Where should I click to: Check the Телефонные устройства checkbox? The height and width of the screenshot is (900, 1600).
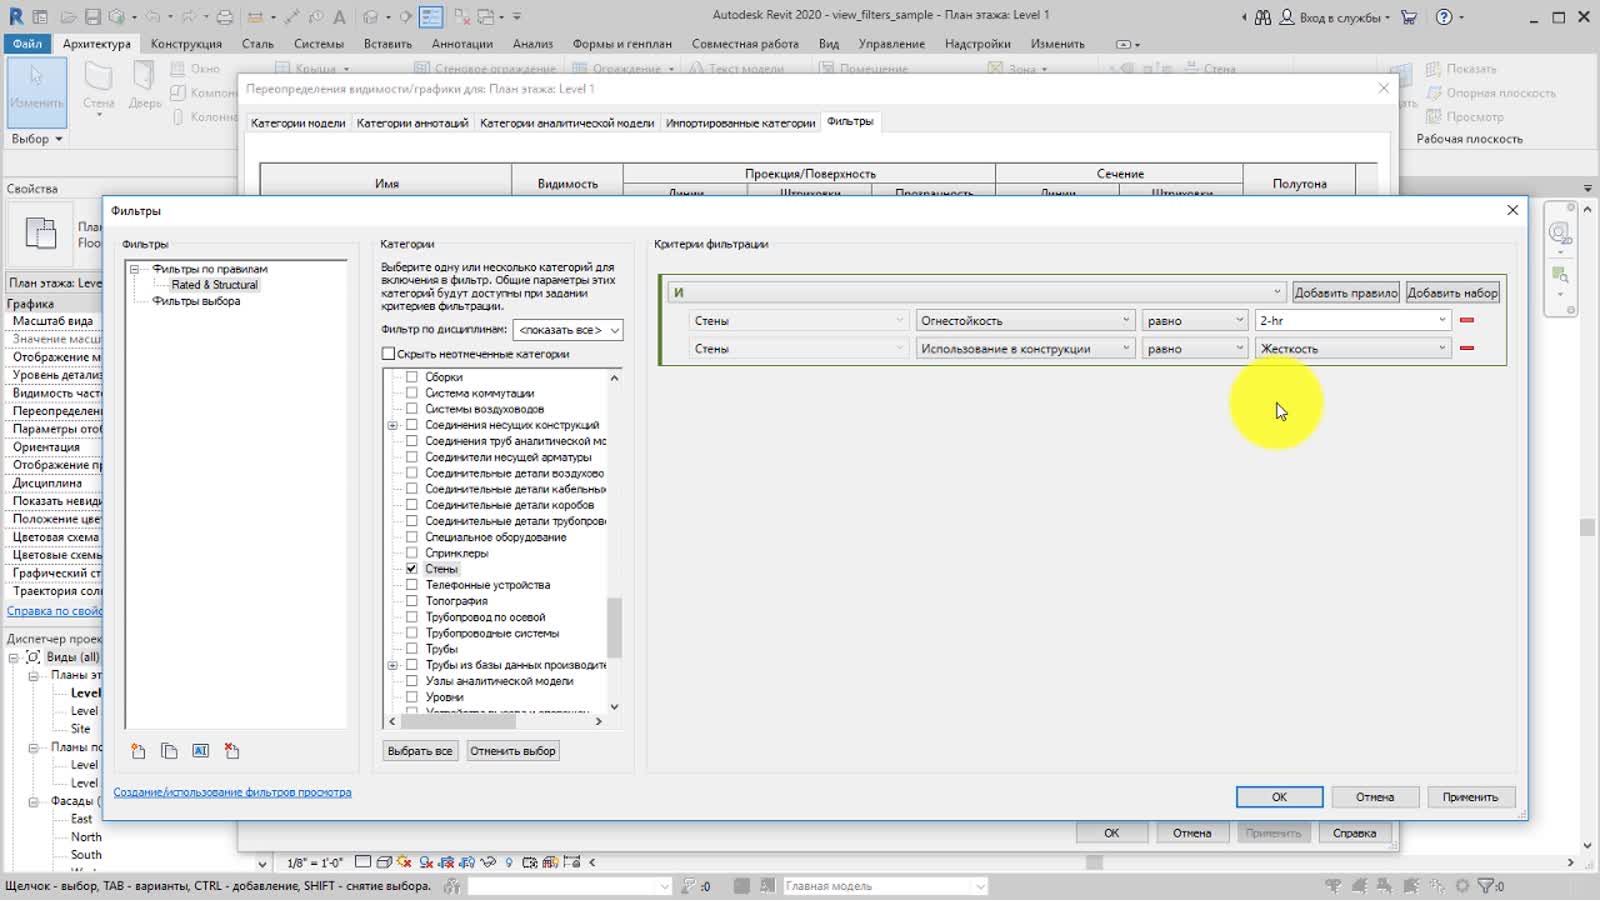(411, 585)
